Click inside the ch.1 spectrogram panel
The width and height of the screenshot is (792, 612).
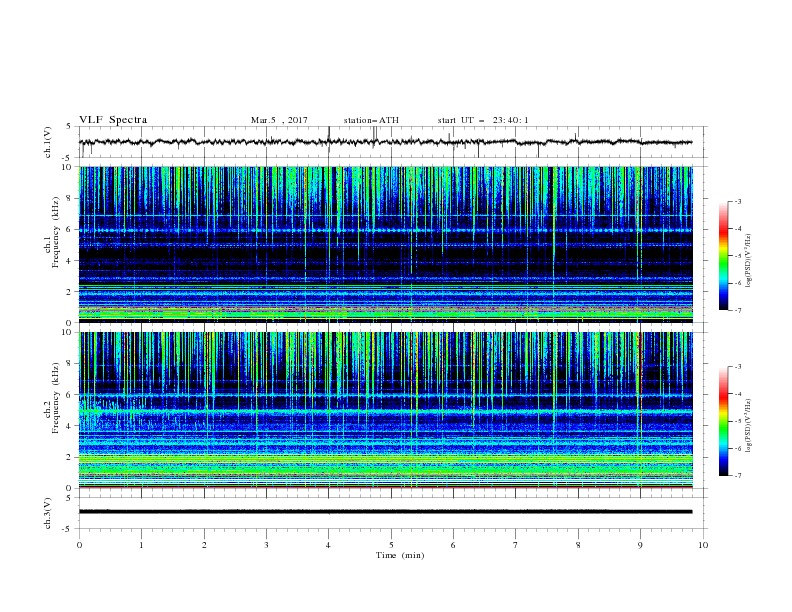click(386, 244)
